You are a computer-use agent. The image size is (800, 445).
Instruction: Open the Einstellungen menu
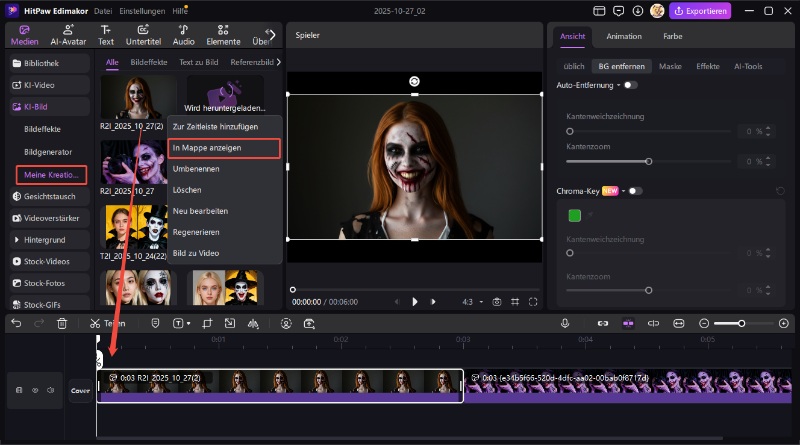point(142,11)
